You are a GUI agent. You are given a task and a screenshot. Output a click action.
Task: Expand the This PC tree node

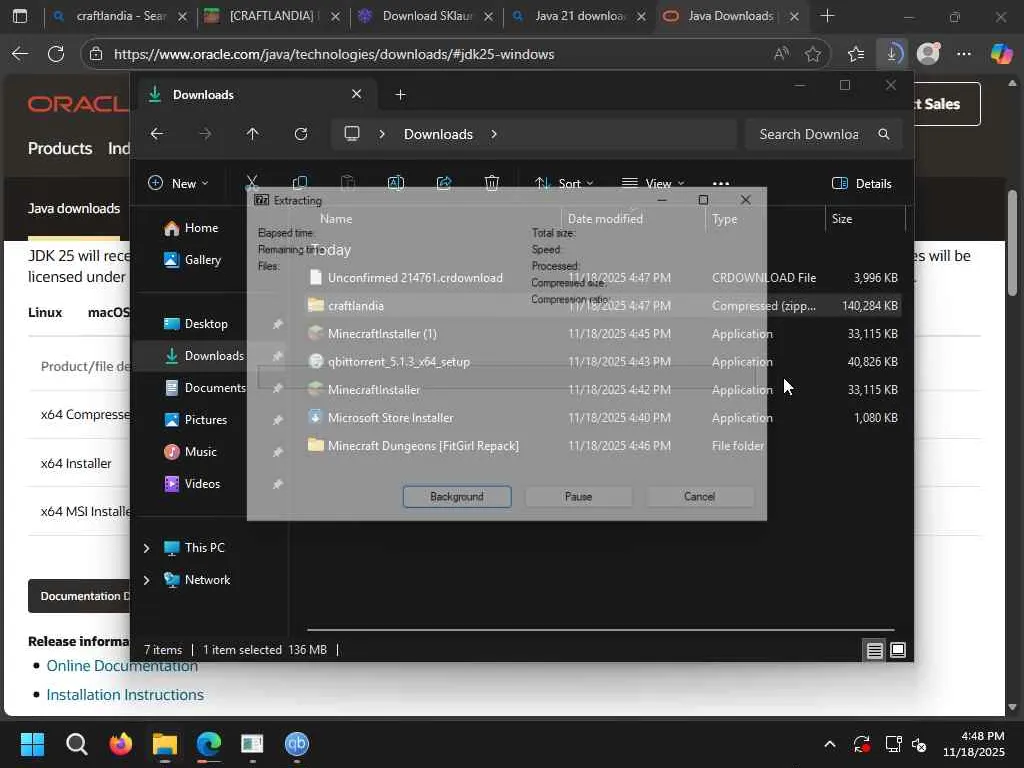click(x=146, y=548)
